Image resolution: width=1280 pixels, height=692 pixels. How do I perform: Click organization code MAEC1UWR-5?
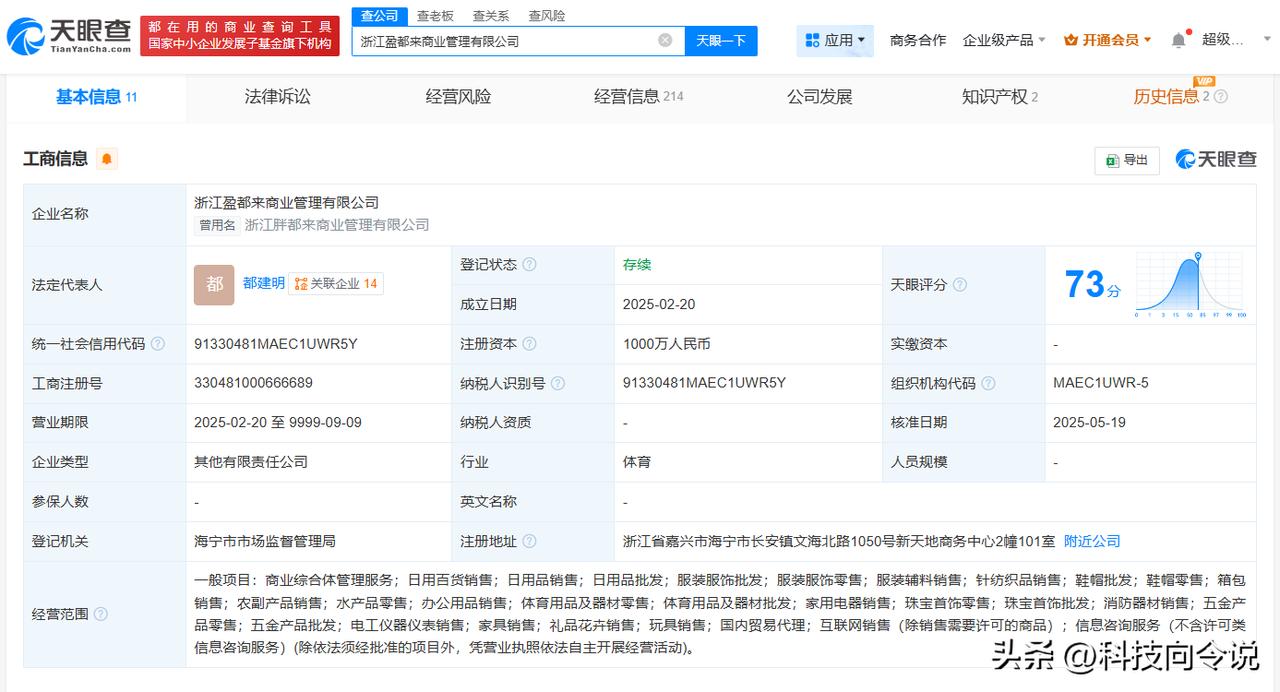pyautogui.click(x=1101, y=383)
